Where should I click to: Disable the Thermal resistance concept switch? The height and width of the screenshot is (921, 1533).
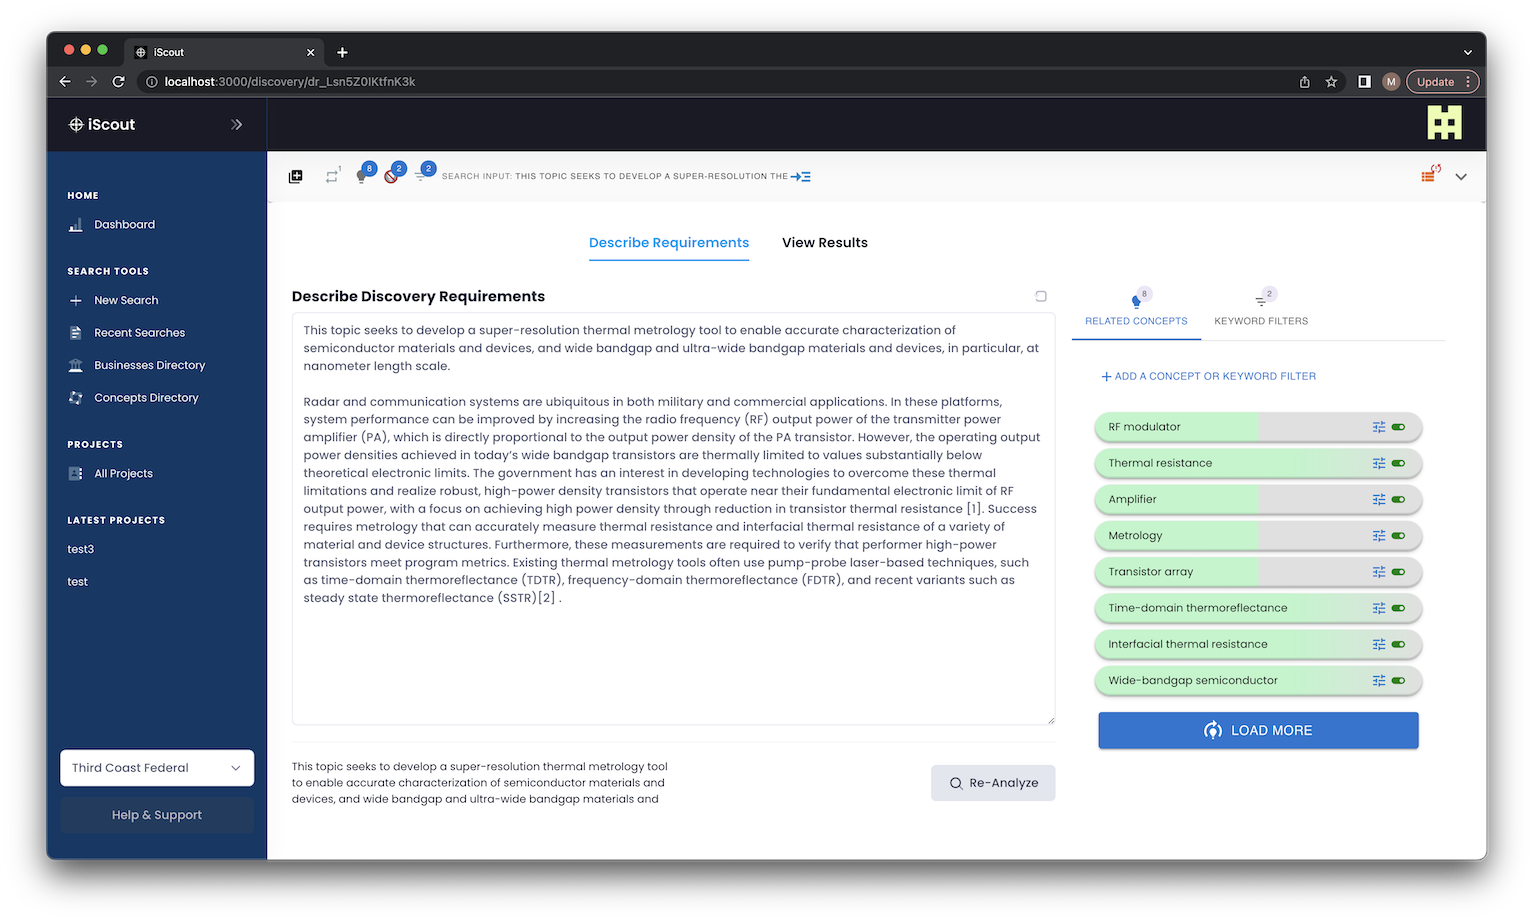tap(1398, 463)
